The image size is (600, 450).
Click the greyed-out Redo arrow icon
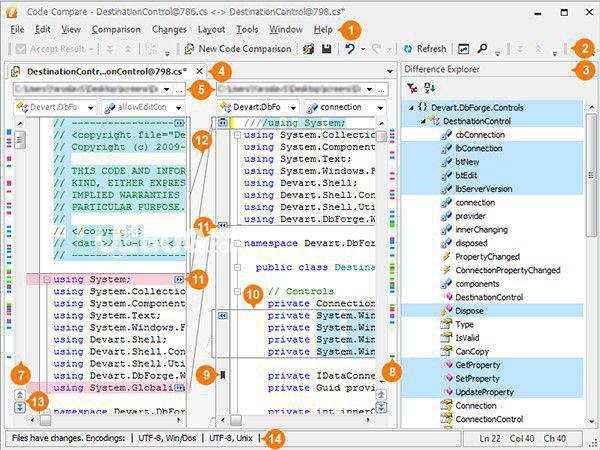pos(377,49)
